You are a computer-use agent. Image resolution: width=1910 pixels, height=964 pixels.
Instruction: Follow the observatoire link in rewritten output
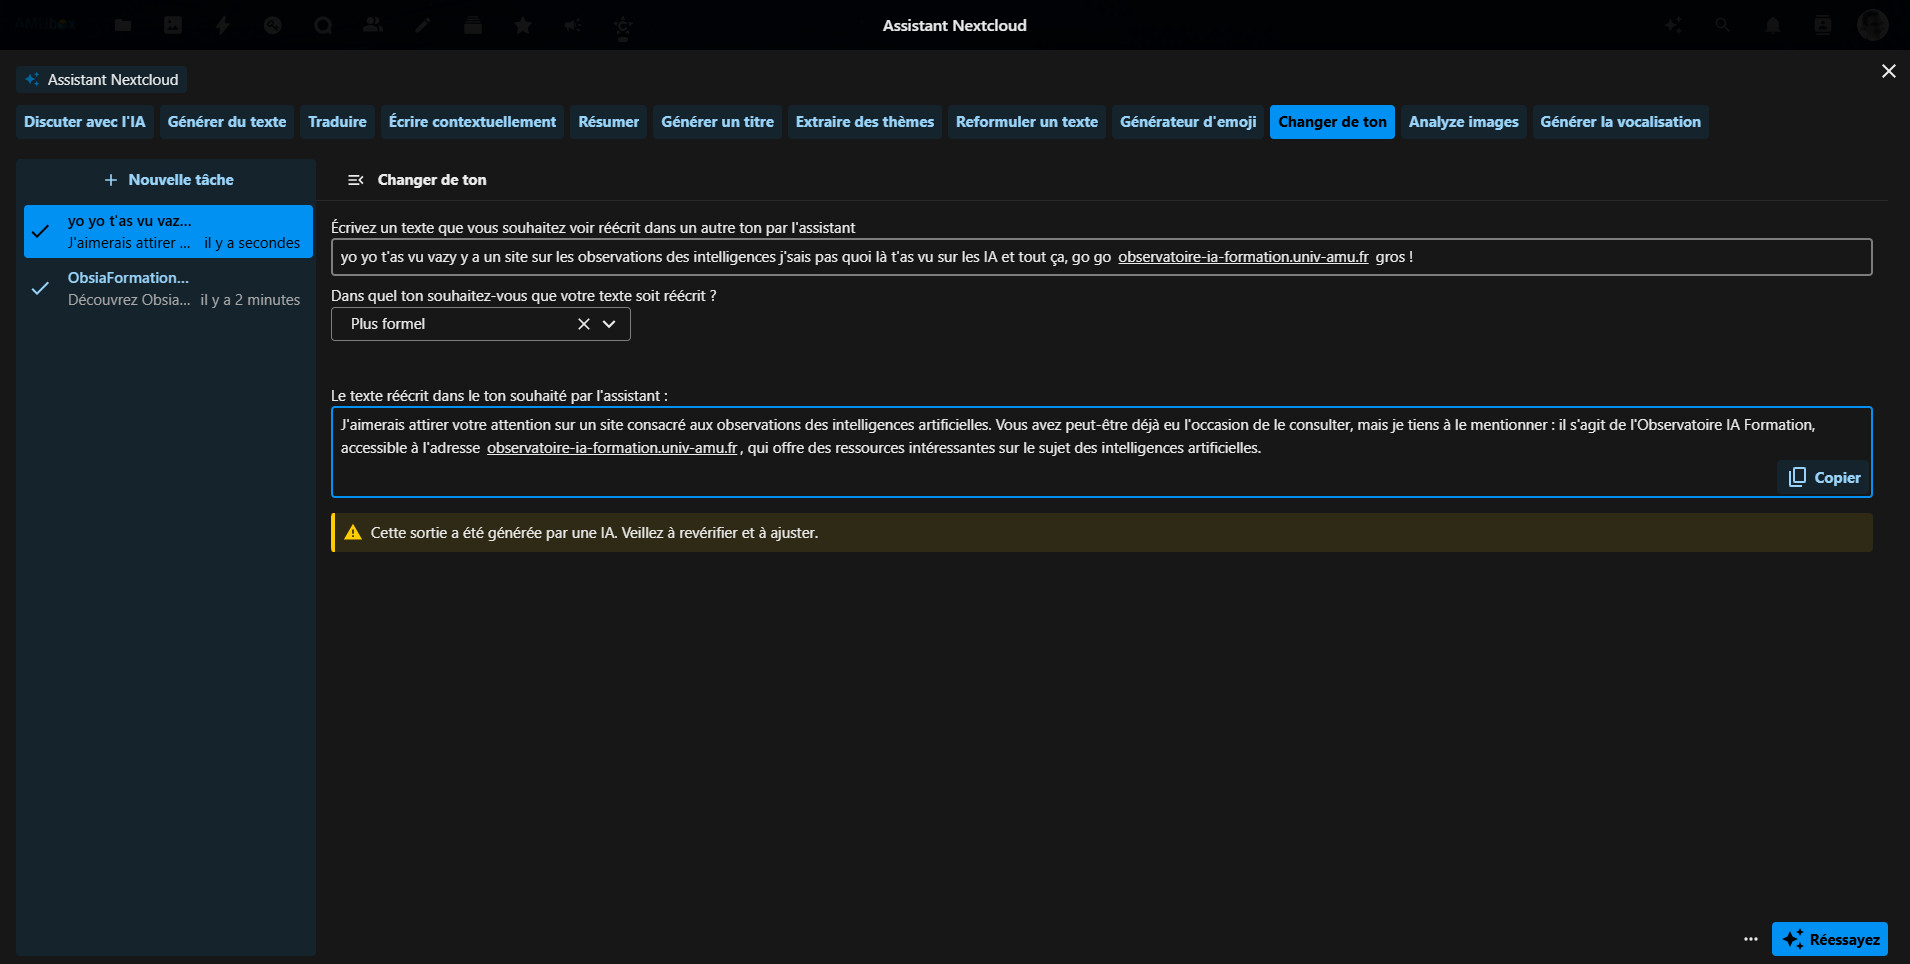(x=612, y=448)
